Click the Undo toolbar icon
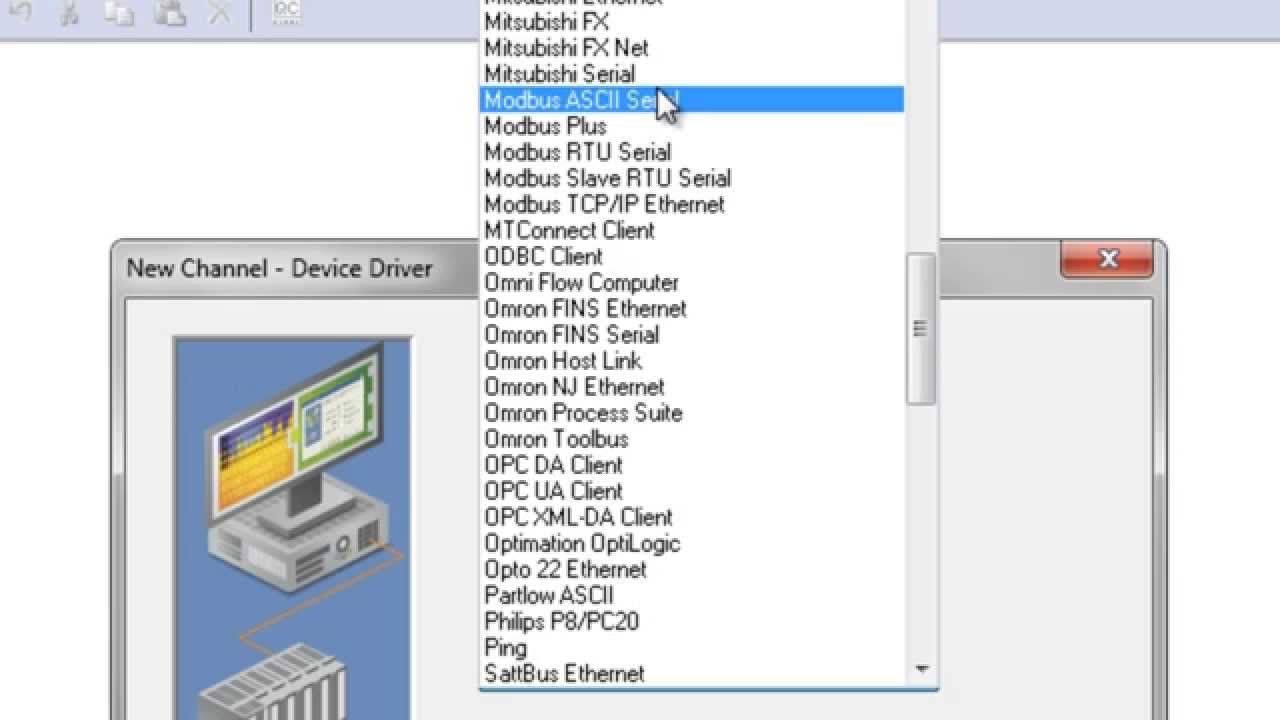The height and width of the screenshot is (720, 1280). click(21, 12)
